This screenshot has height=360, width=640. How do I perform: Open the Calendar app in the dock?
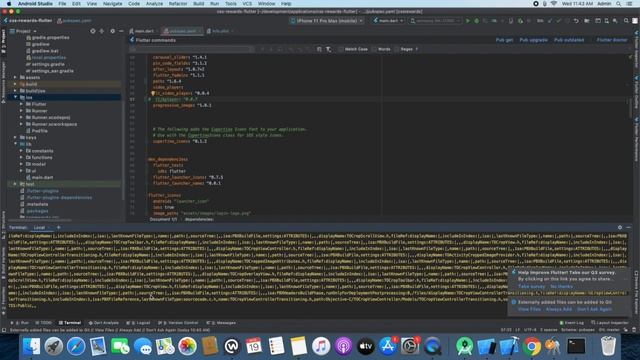(254, 346)
